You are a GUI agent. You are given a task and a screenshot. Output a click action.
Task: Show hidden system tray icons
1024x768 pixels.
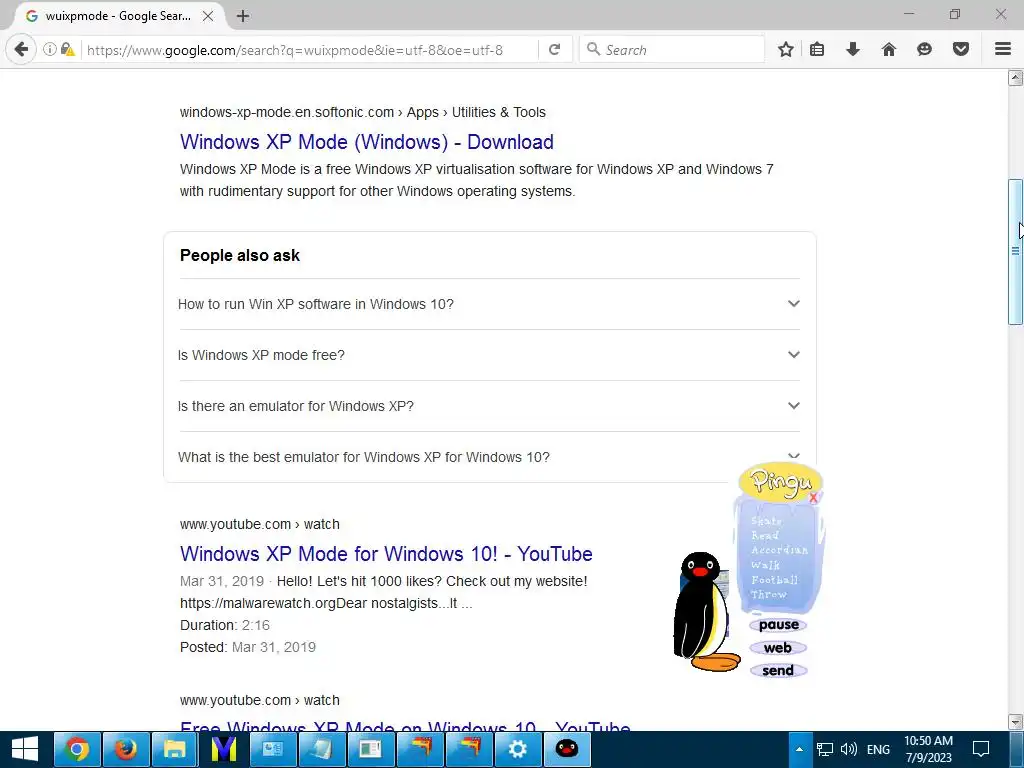[799, 749]
